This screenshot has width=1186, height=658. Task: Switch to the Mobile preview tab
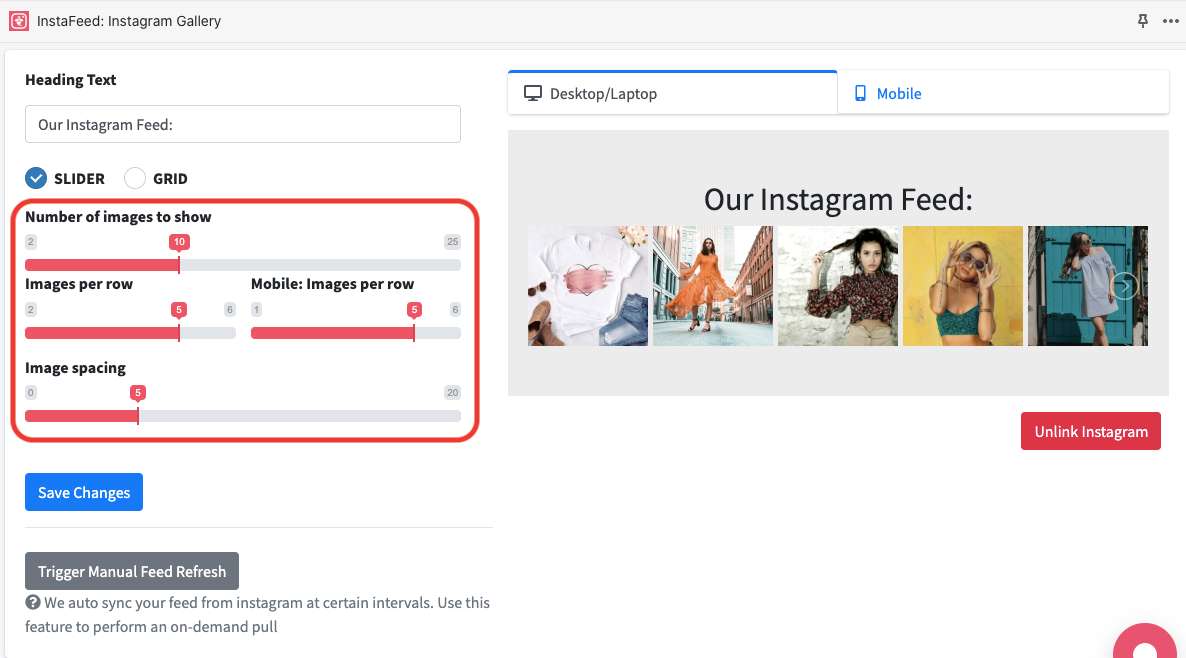(1002, 93)
